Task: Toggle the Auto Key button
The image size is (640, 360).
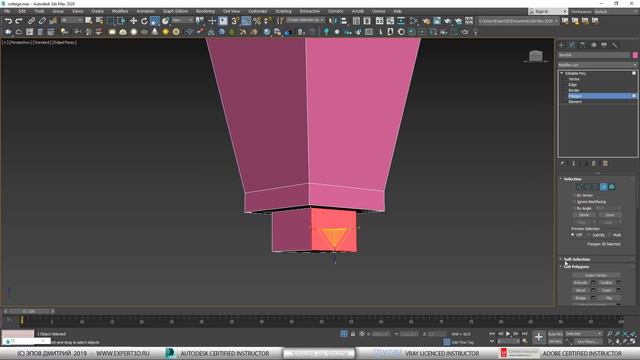Action: click(x=555, y=334)
